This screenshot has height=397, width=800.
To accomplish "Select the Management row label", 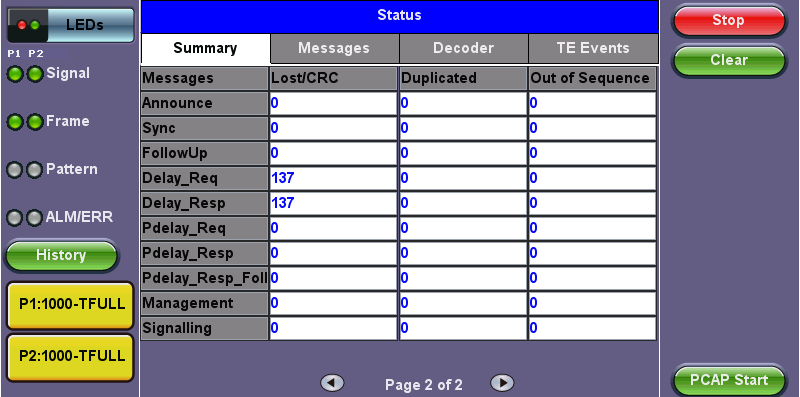I will (205, 304).
